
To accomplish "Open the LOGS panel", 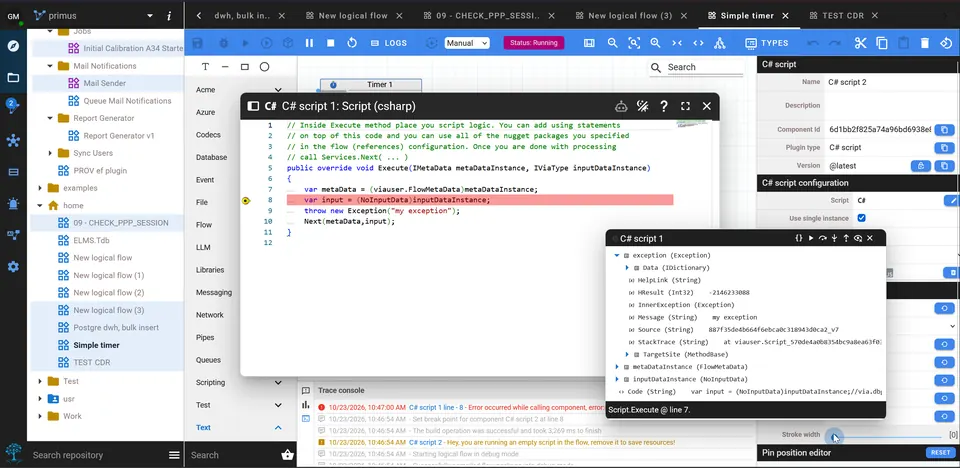I will coord(389,43).
